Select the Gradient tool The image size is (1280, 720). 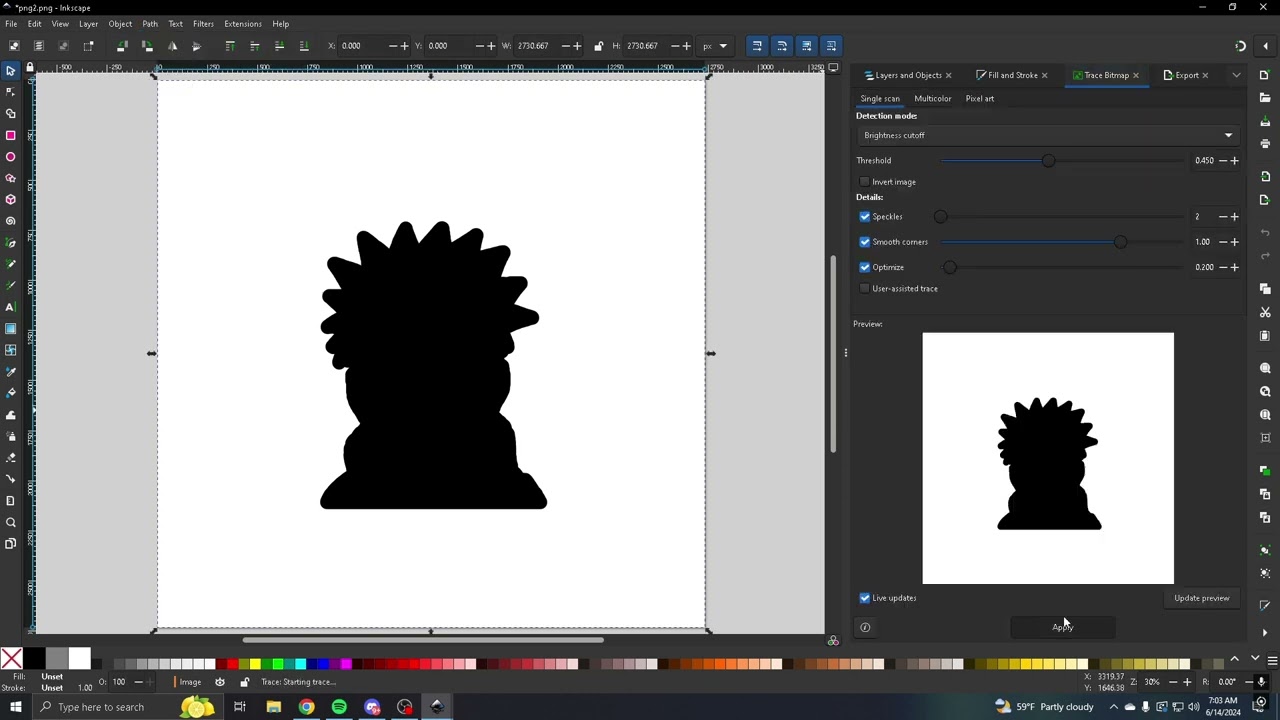pyautogui.click(x=11, y=328)
